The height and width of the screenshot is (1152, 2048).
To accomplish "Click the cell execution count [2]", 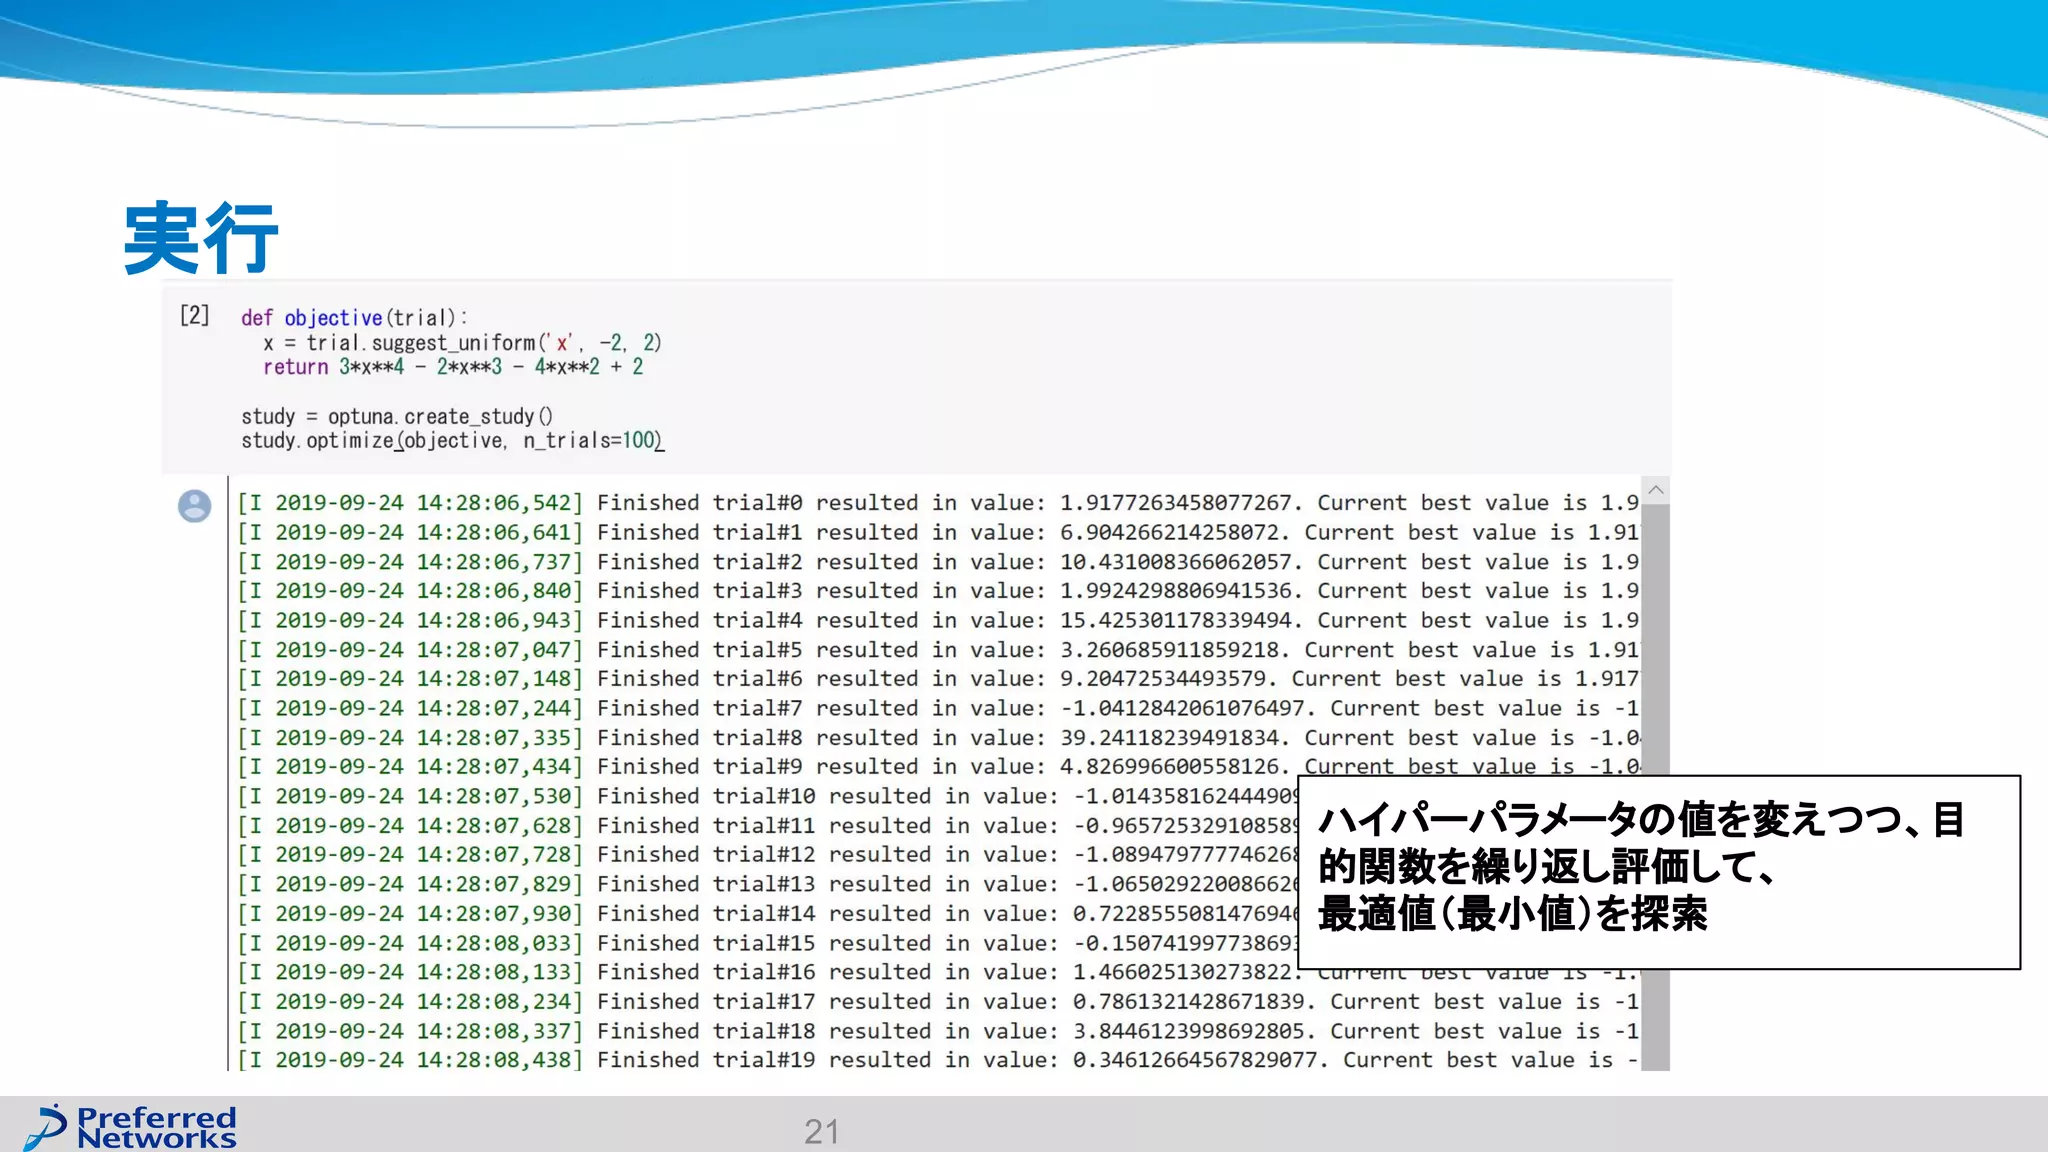I will 195,316.
